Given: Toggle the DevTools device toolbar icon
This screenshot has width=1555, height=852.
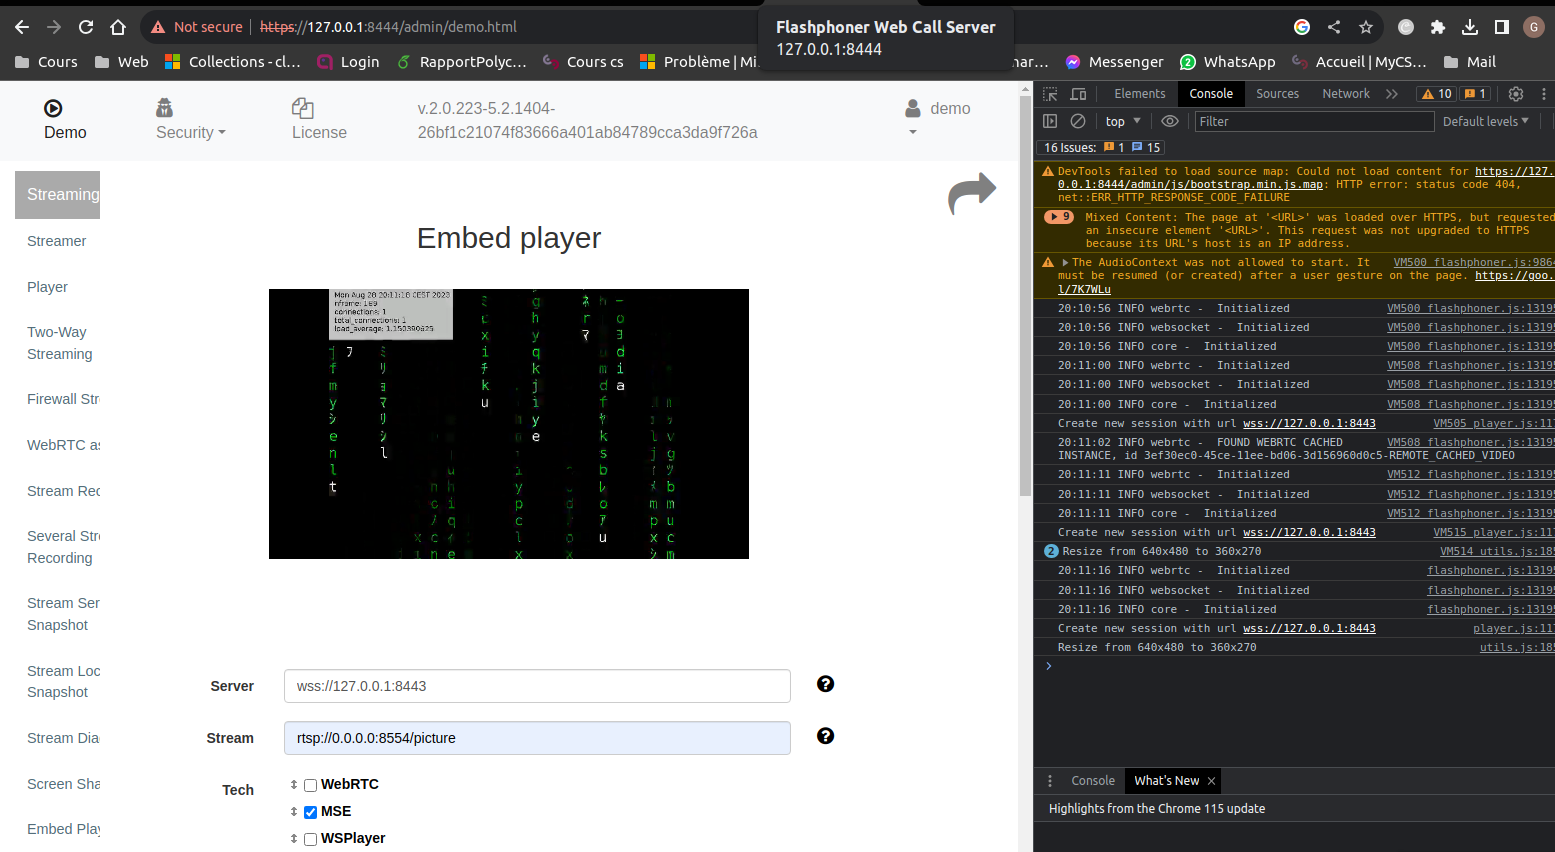Looking at the screenshot, I should pyautogui.click(x=1078, y=94).
